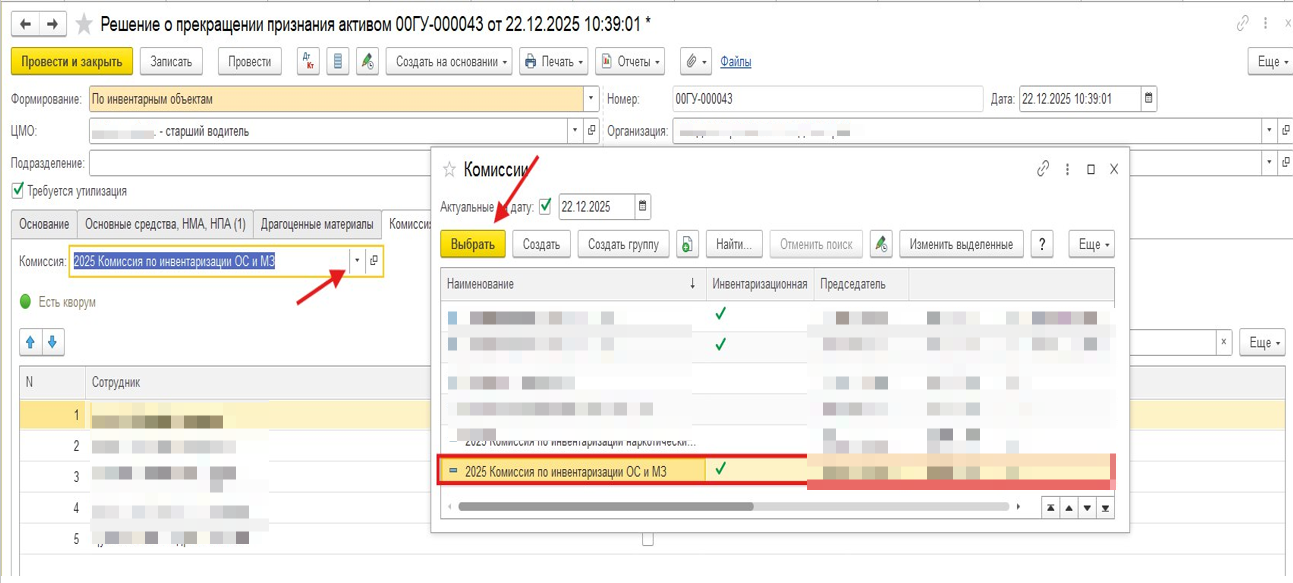Move one row up in the Комиссии list
This screenshot has width=1293, height=583.
coord(1069,508)
